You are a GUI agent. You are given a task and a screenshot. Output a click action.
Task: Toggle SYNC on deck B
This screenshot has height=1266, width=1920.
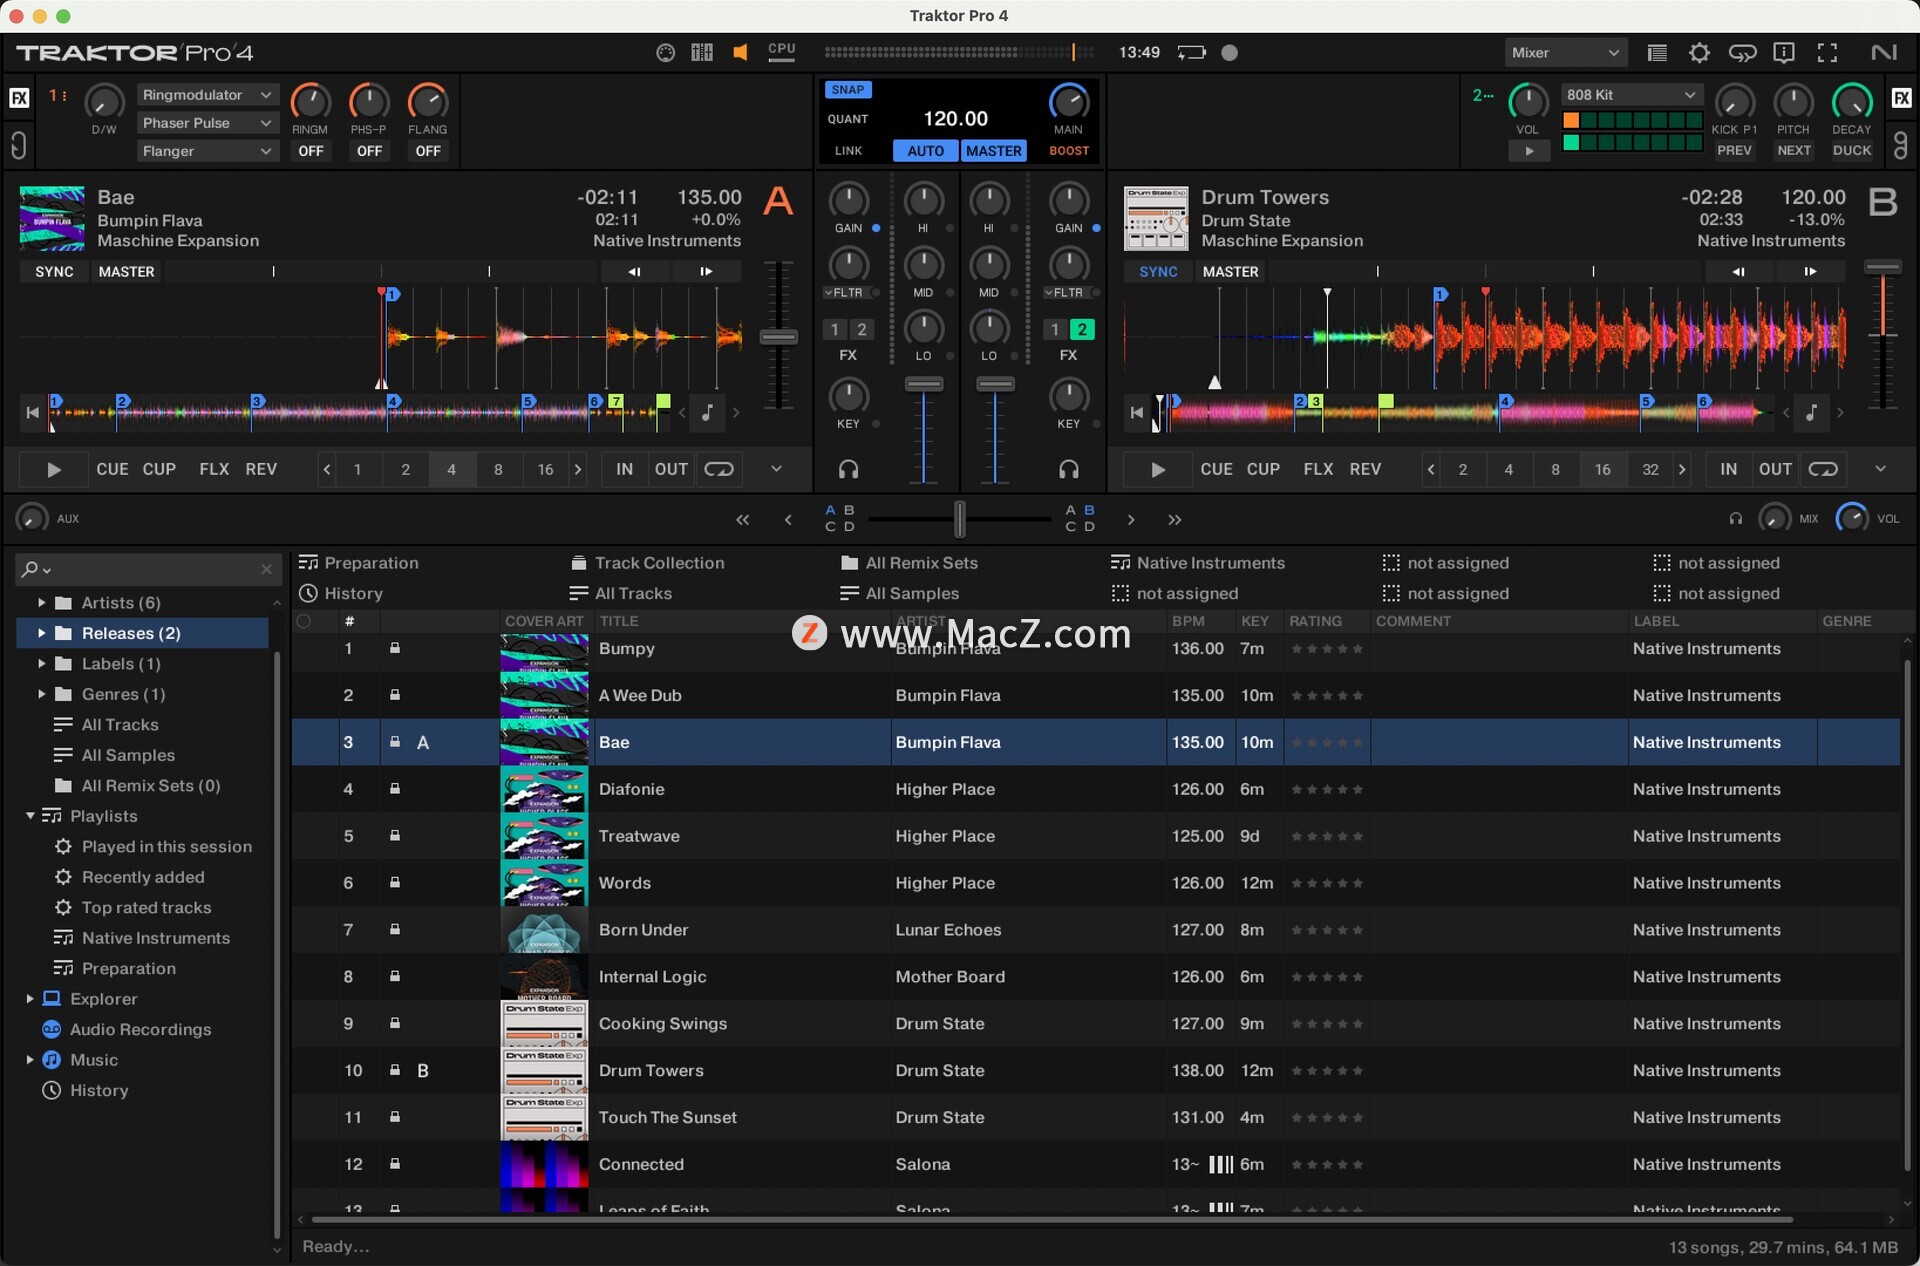pos(1158,271)
